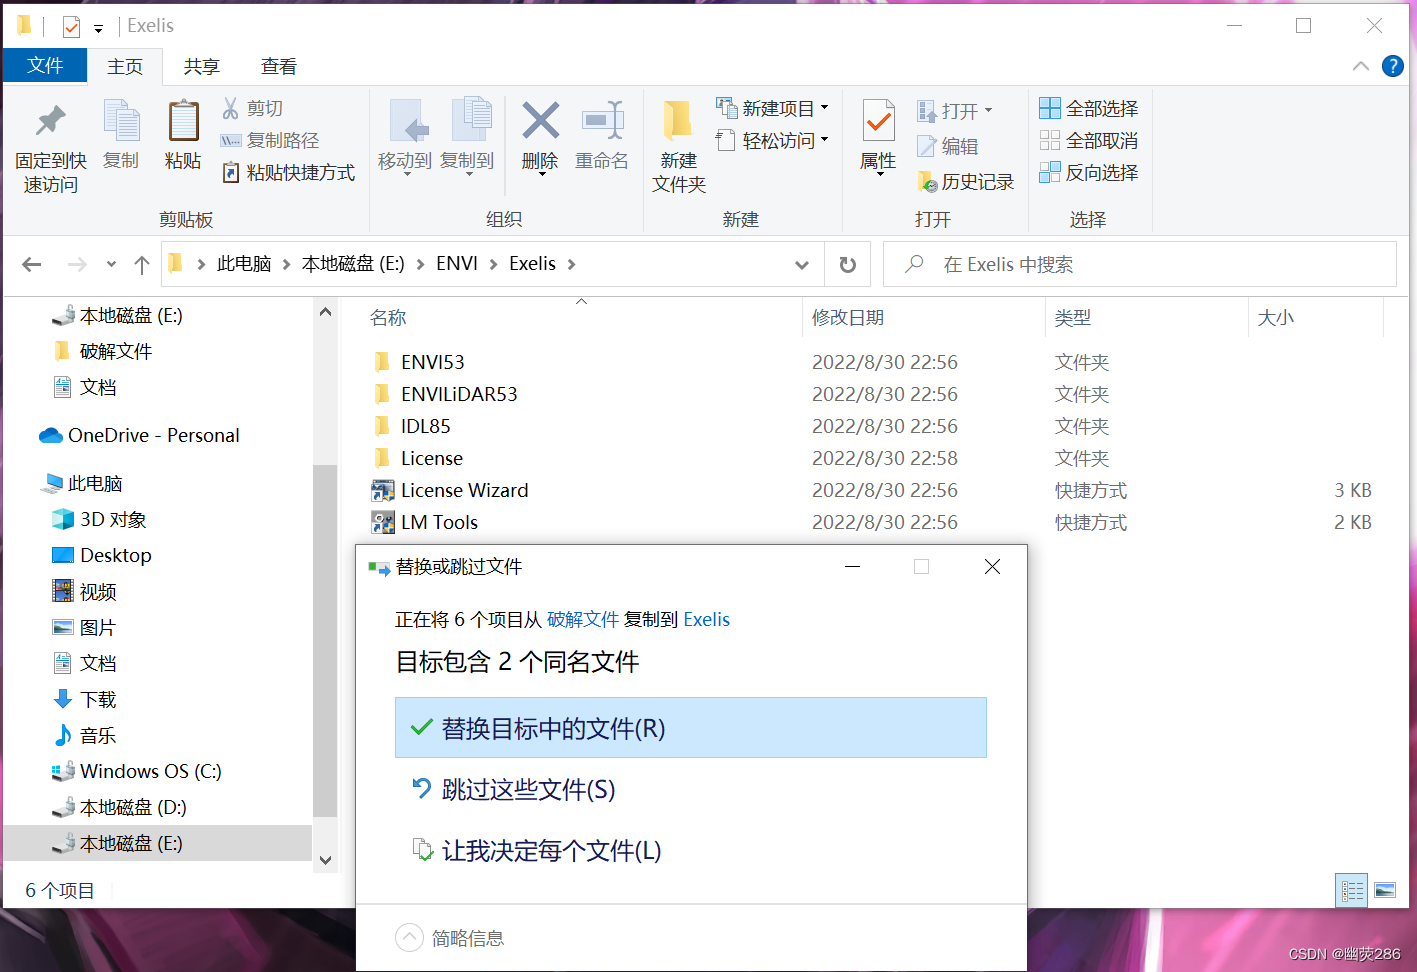This screenshot has width=1417, height=972.
Task: Sort by the 名称 column header
Action: [x=388, y=318]
